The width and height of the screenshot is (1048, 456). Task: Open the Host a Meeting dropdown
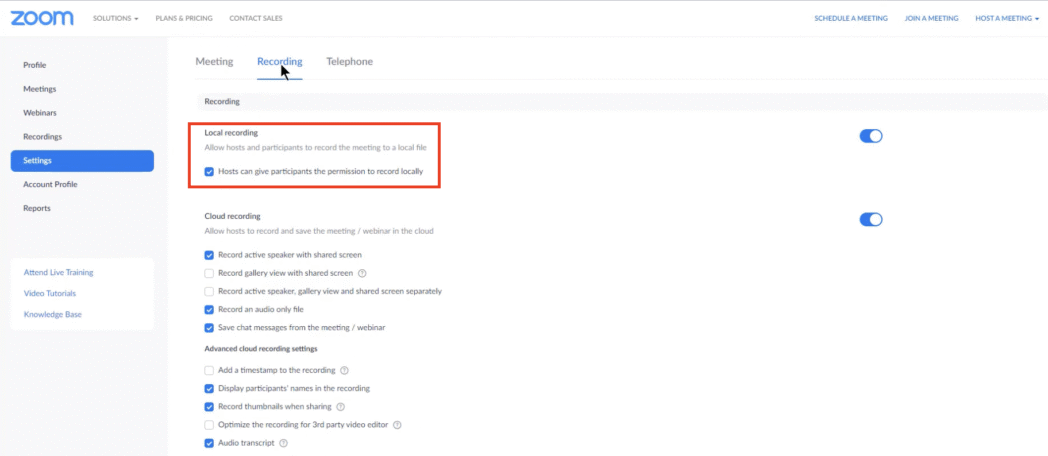(x=1007, y=18)
